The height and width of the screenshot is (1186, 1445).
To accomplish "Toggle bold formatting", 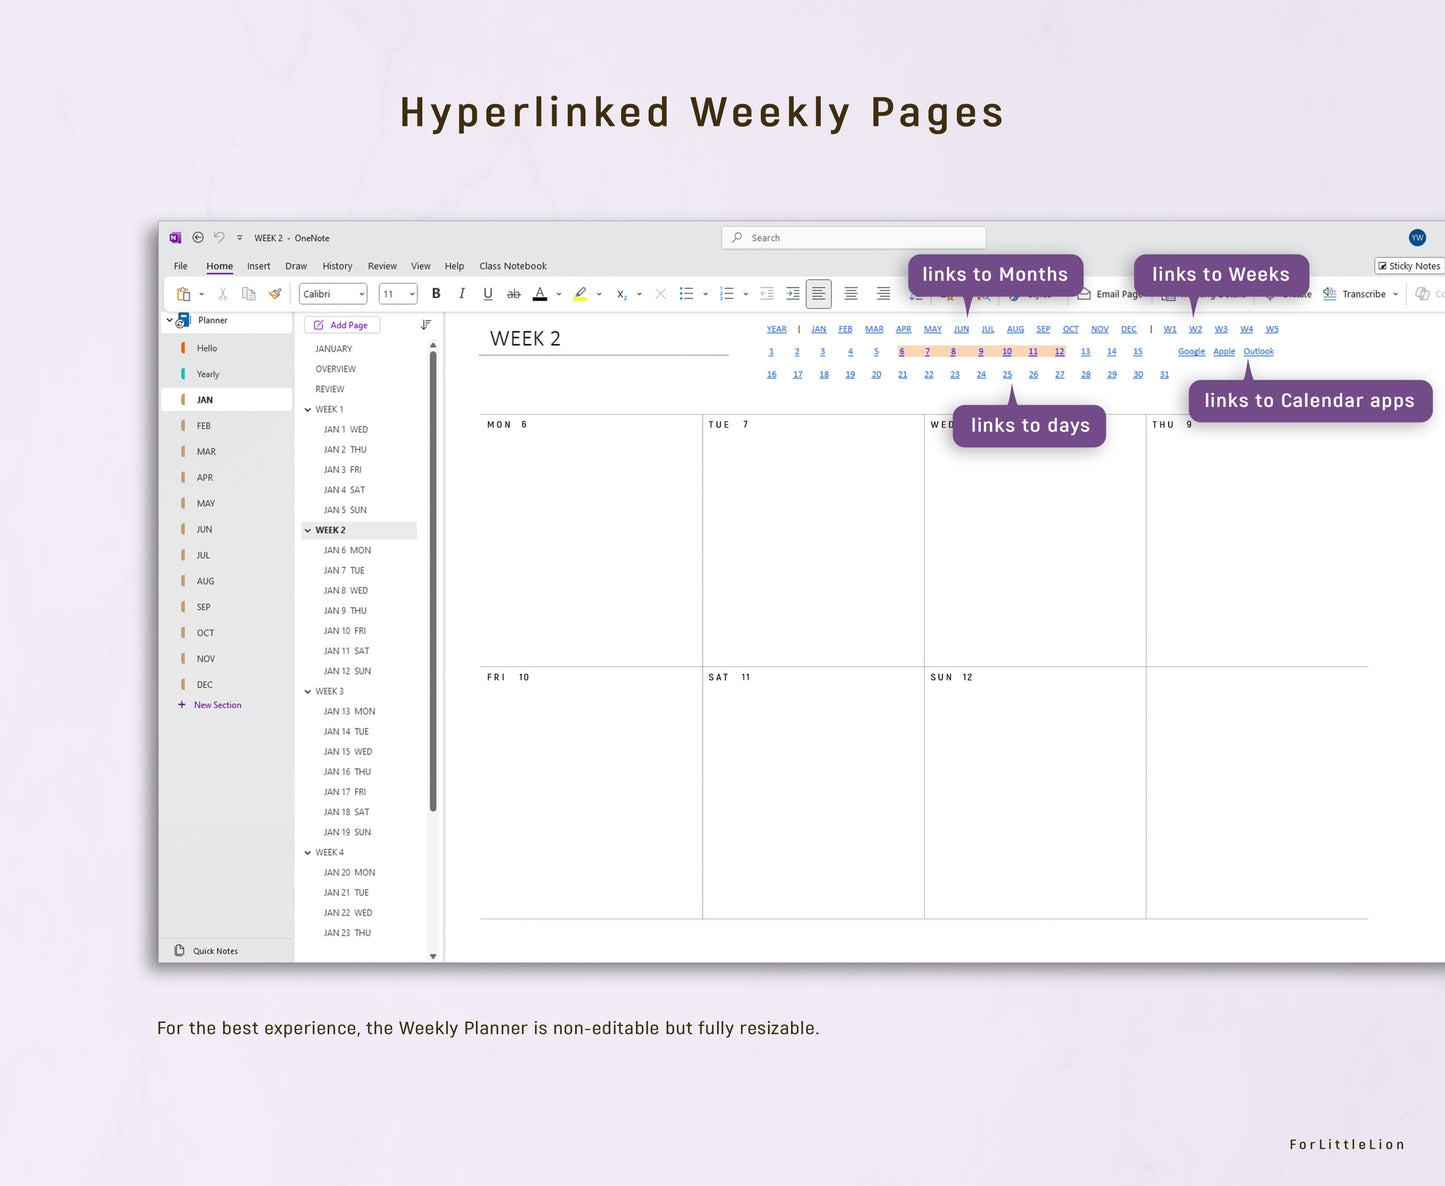I will pos(436,293).
